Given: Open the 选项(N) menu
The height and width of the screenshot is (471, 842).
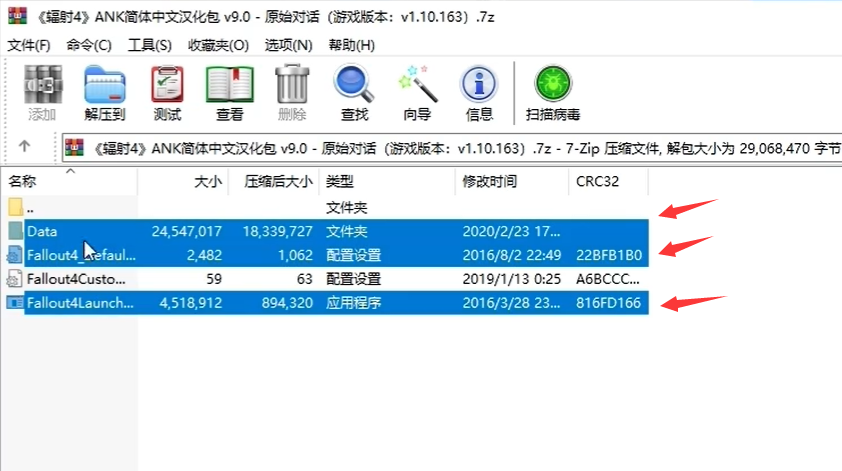Looking at the screenshot, I should coord(288,45).
